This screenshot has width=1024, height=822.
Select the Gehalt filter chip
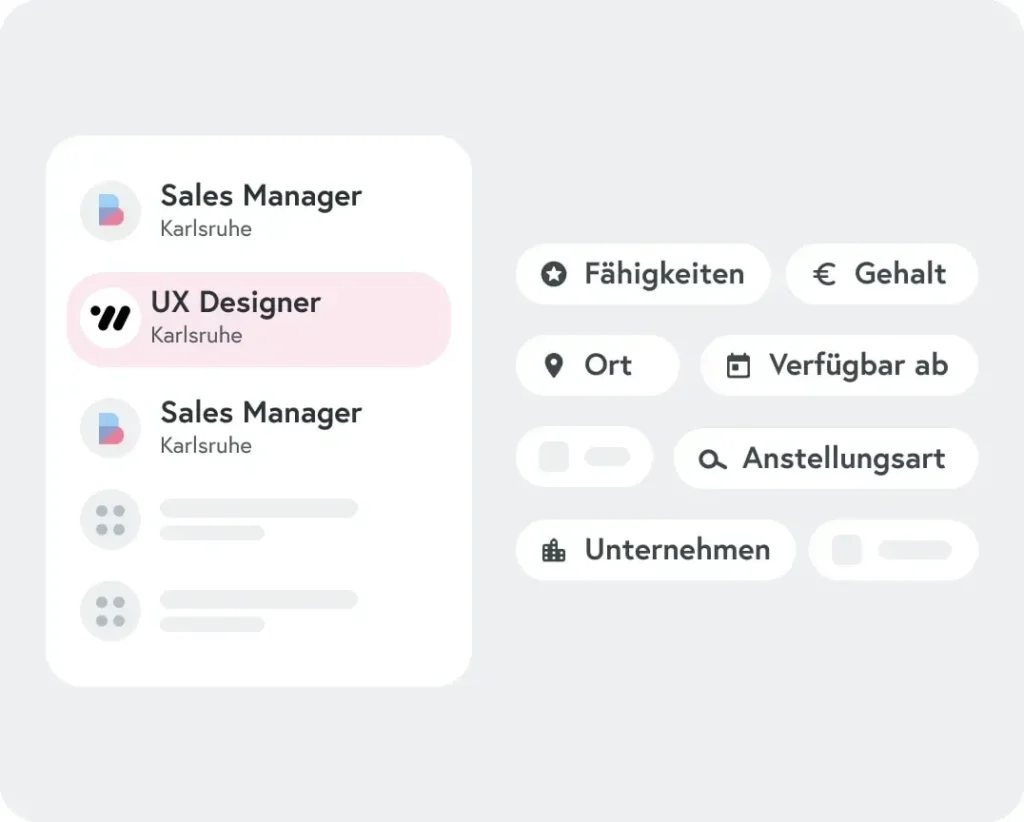click(882, 274)
